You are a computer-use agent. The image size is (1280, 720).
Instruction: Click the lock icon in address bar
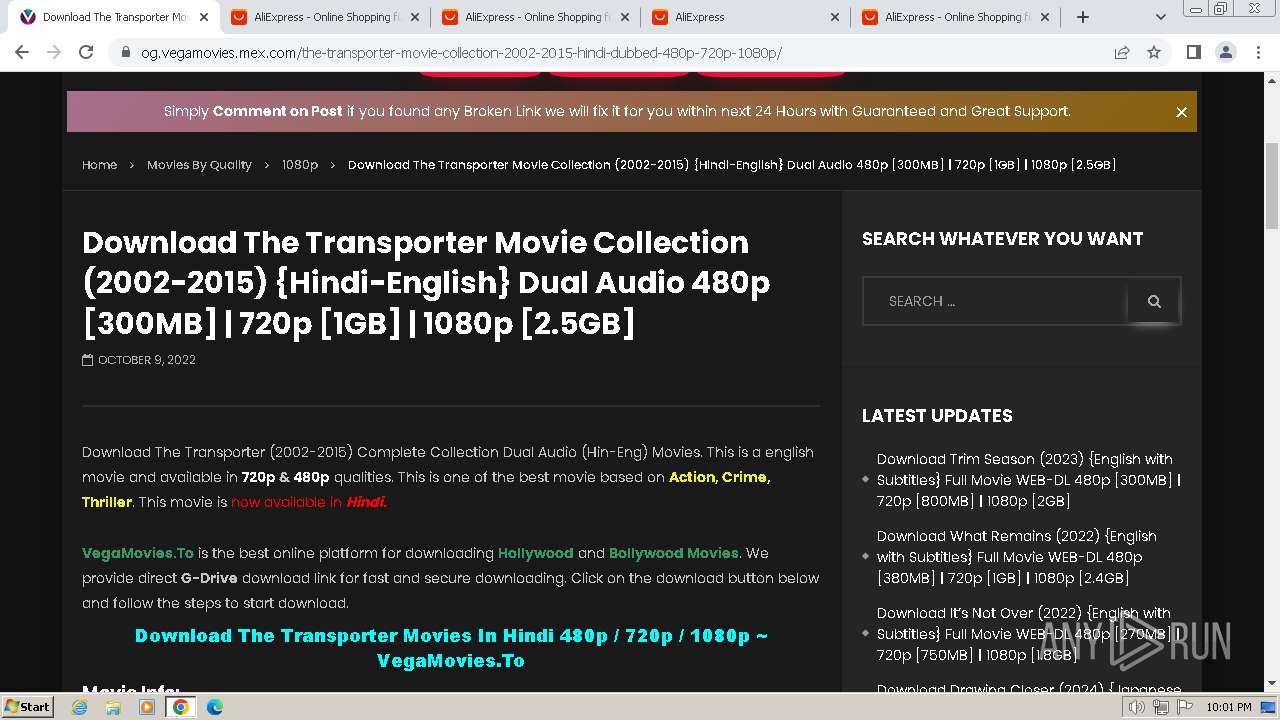(126, 53)
